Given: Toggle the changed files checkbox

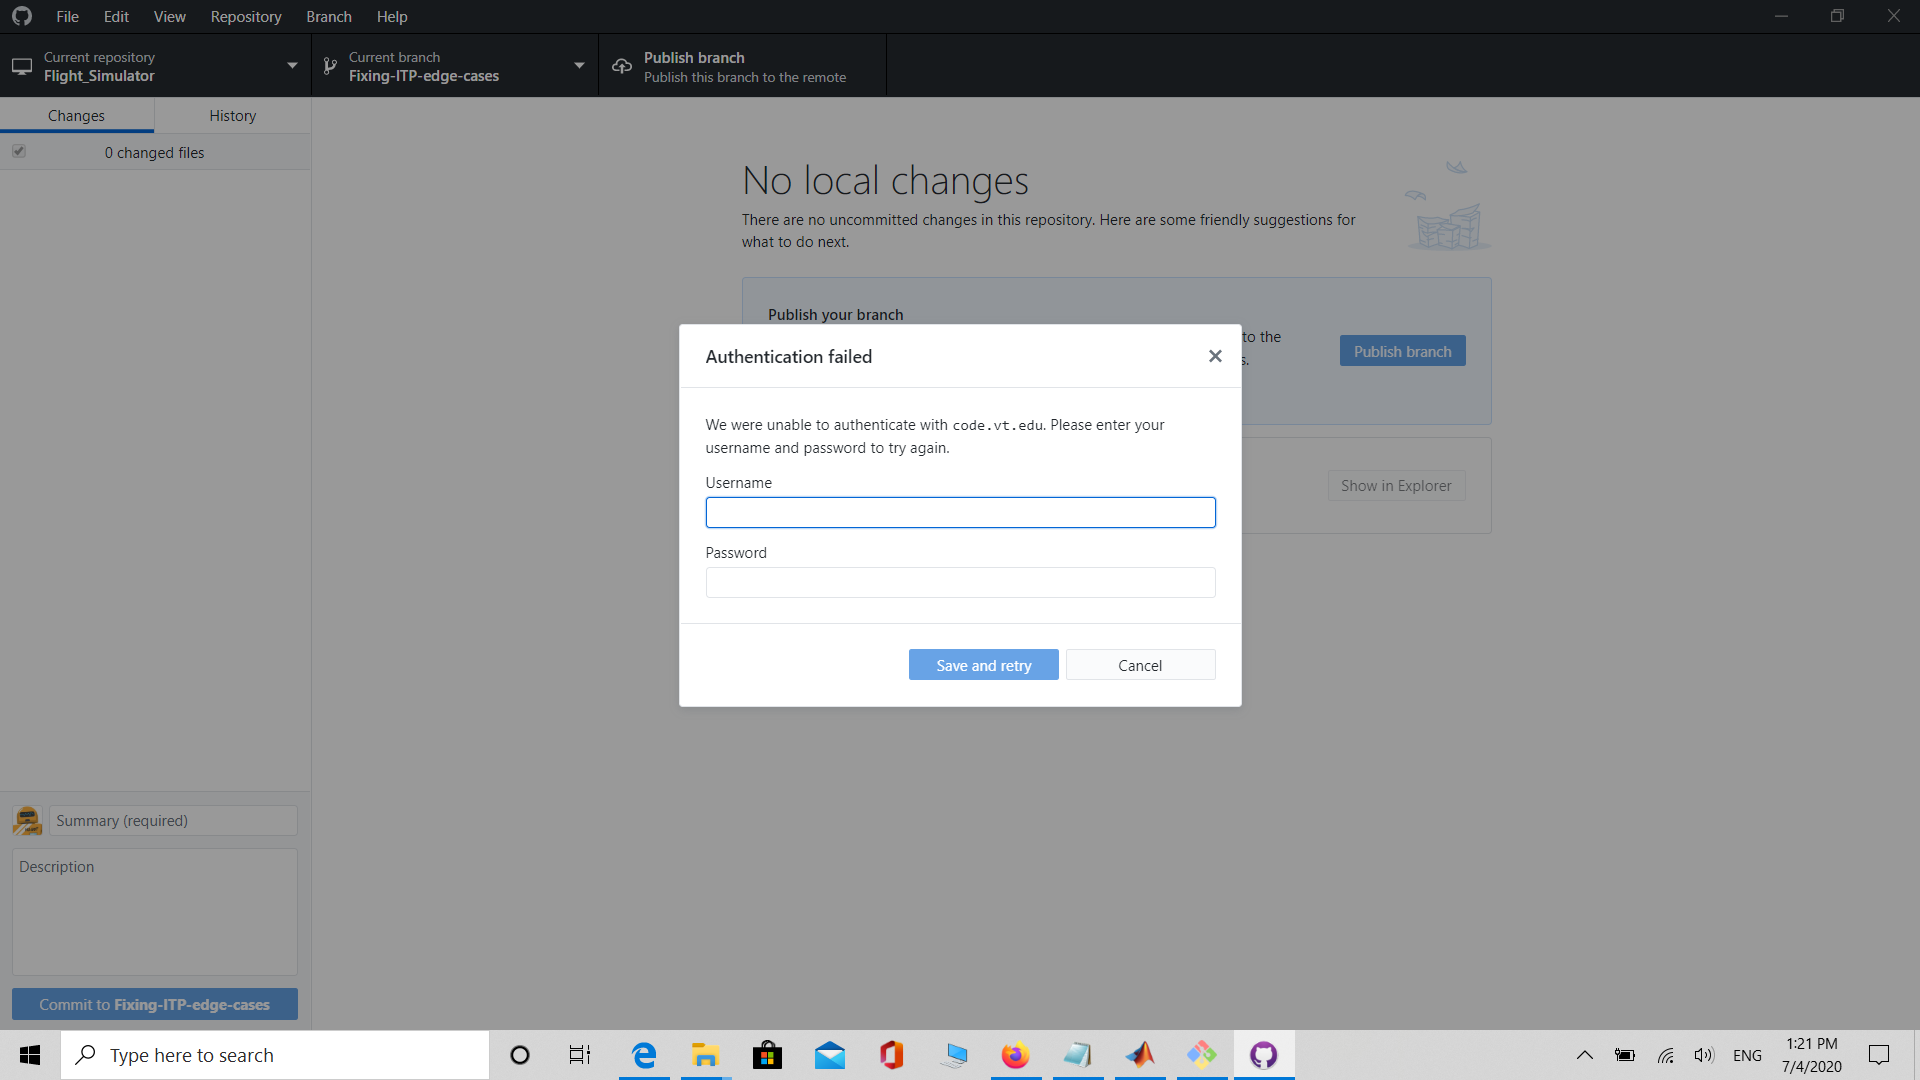Looking at the screenshot, I should (19, 151).
